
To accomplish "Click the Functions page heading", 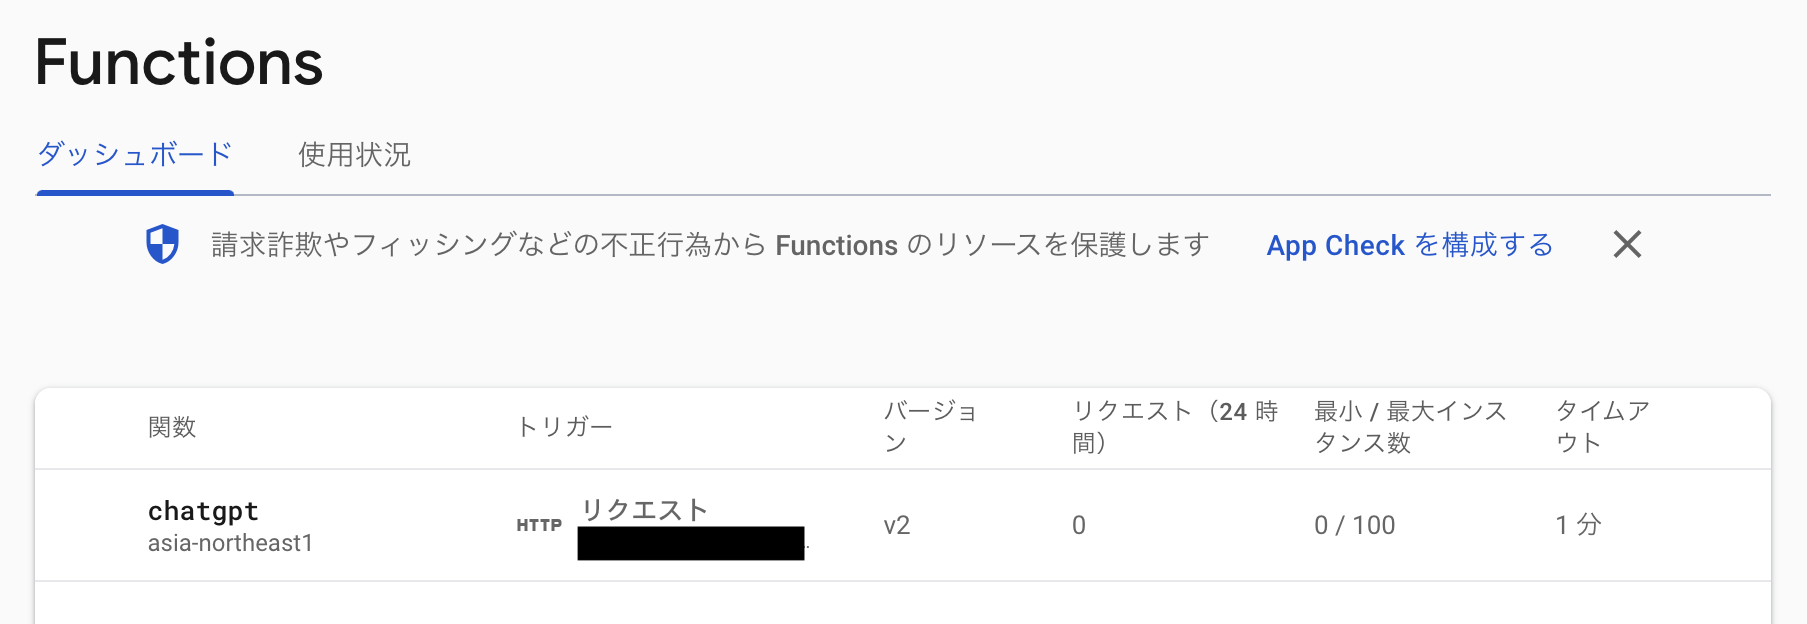I will pos(178,62).
